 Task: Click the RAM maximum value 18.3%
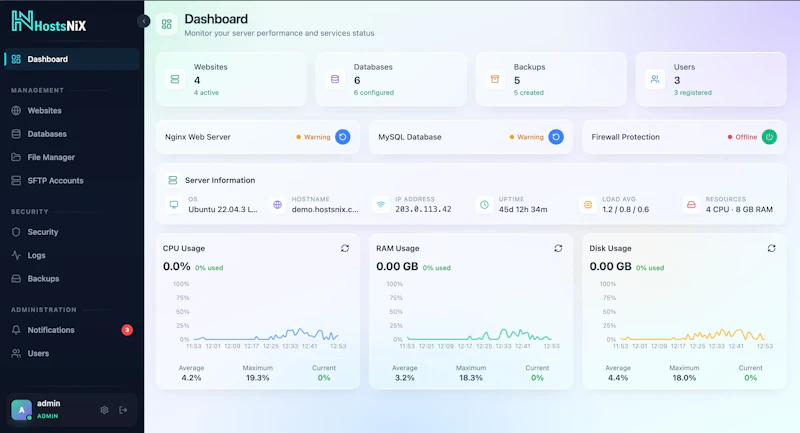click(471, 378)
